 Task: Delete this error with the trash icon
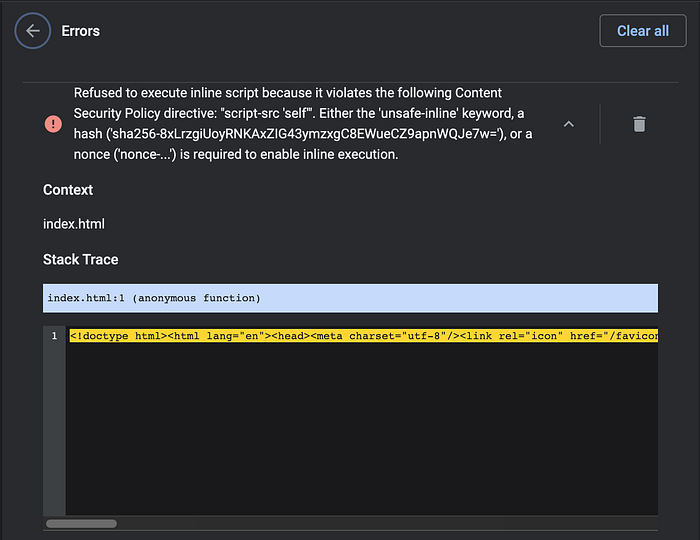(x=639, y=124)
